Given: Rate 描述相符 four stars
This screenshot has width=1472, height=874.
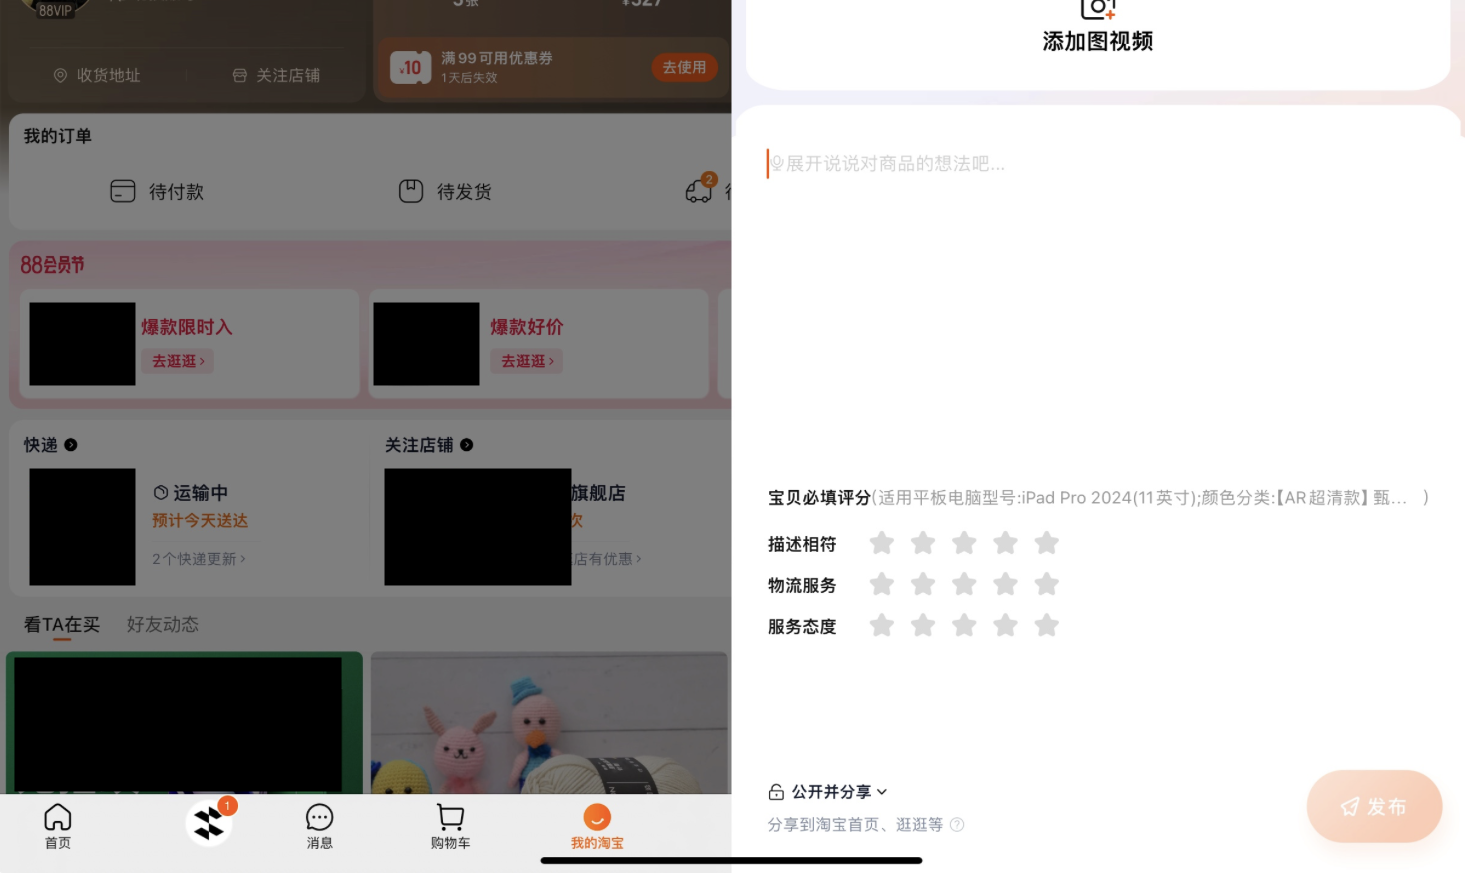Looking at the screenshot, I should 1005,543.
